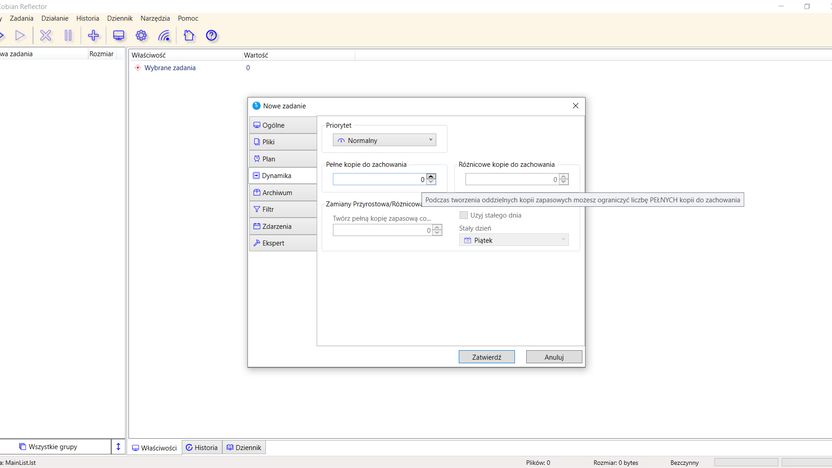Confirm with the Zatwierdź button
832x468 pixels.
(487, 357)
